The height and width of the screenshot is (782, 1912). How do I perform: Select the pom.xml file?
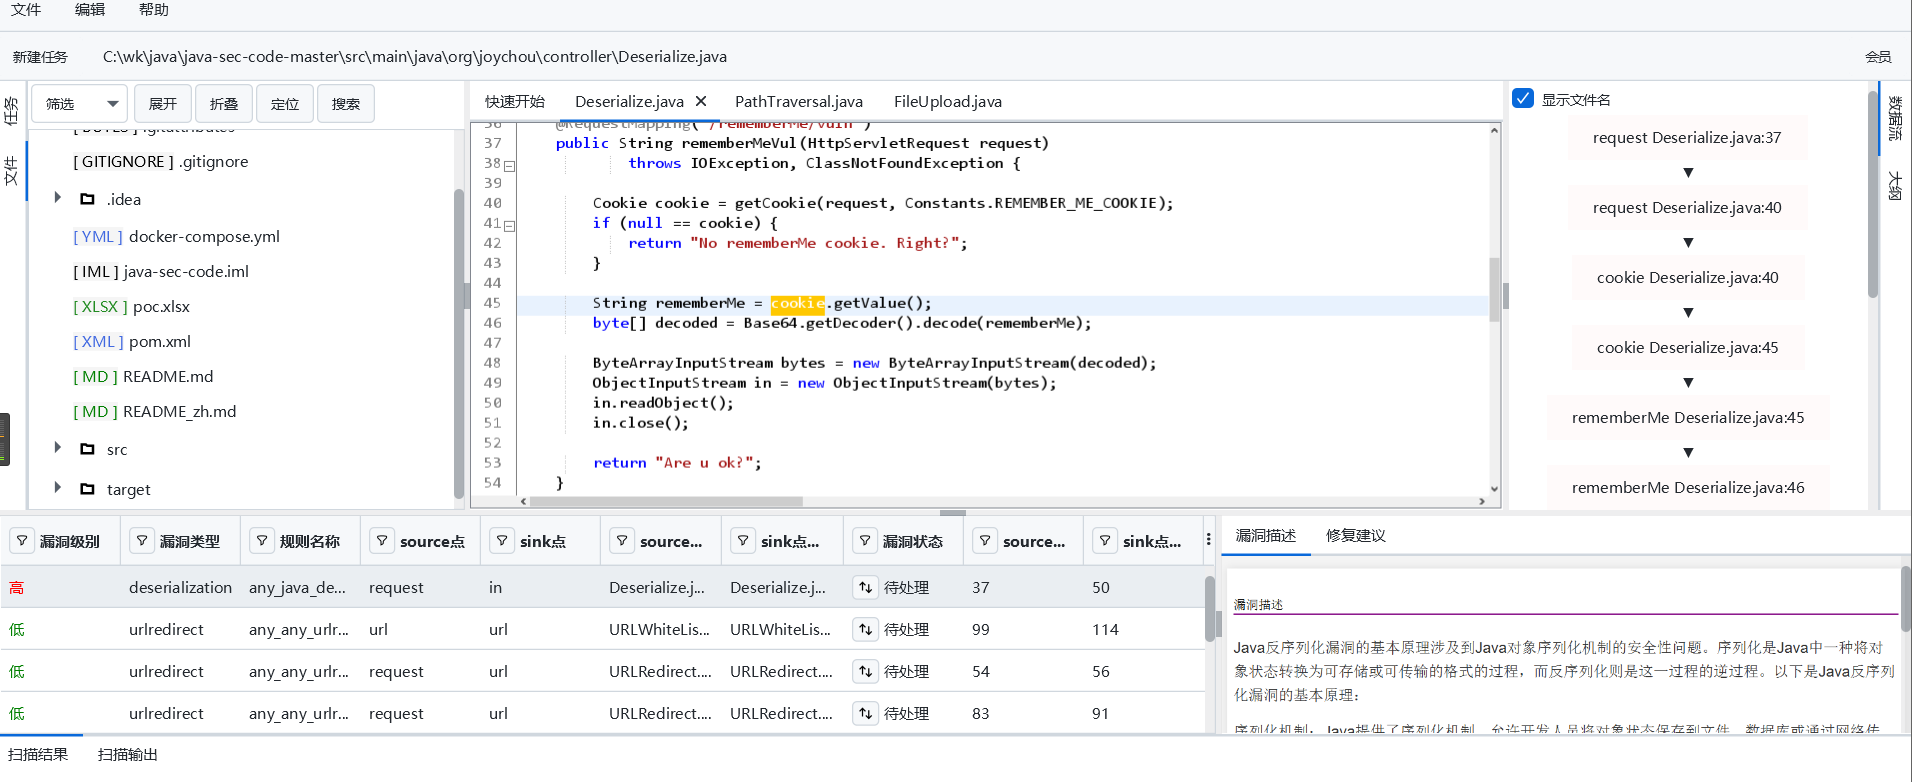pyautogui.click(x=131, y=341)
